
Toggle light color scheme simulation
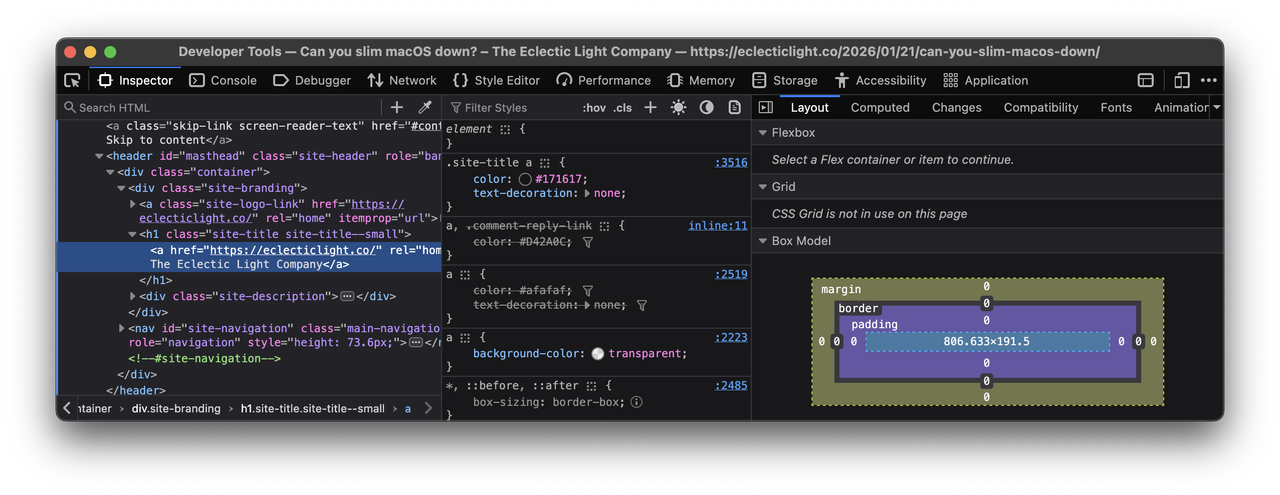679,107
